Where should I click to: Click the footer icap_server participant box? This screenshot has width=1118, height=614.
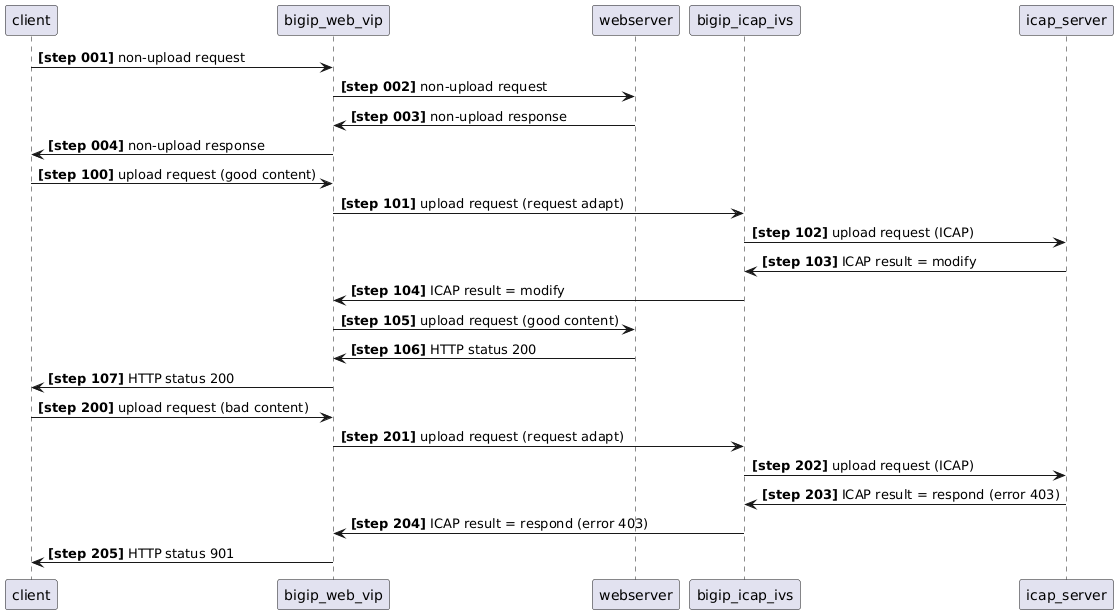pyautogui.click(x=1066, y=595)
